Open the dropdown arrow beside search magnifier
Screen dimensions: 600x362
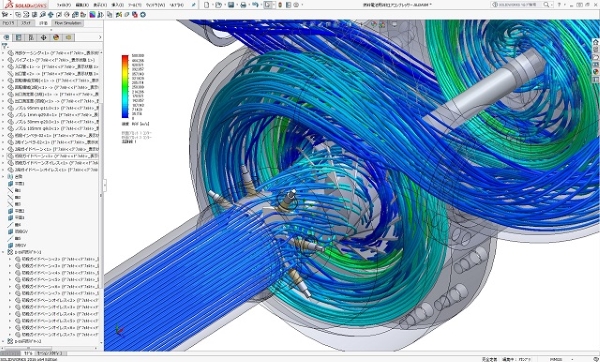pyautogui.click(x=552, y=5)
